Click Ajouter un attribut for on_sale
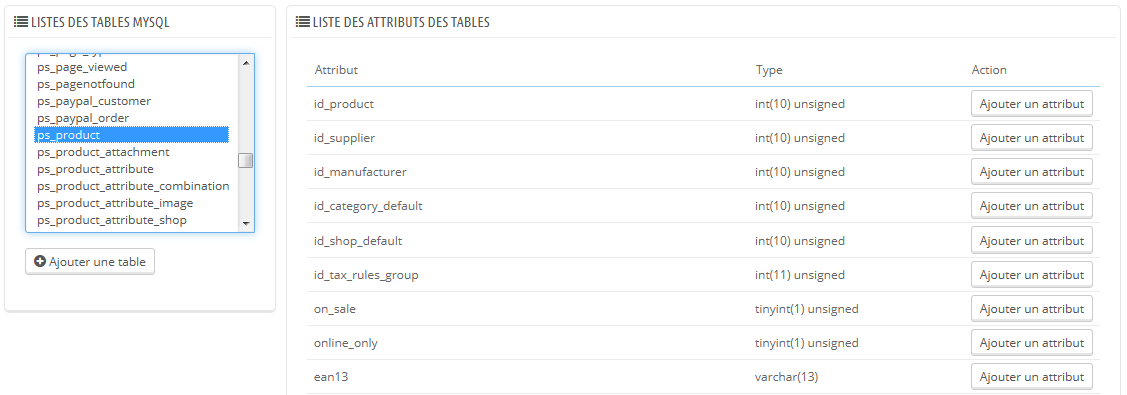 pos(1031,309)
